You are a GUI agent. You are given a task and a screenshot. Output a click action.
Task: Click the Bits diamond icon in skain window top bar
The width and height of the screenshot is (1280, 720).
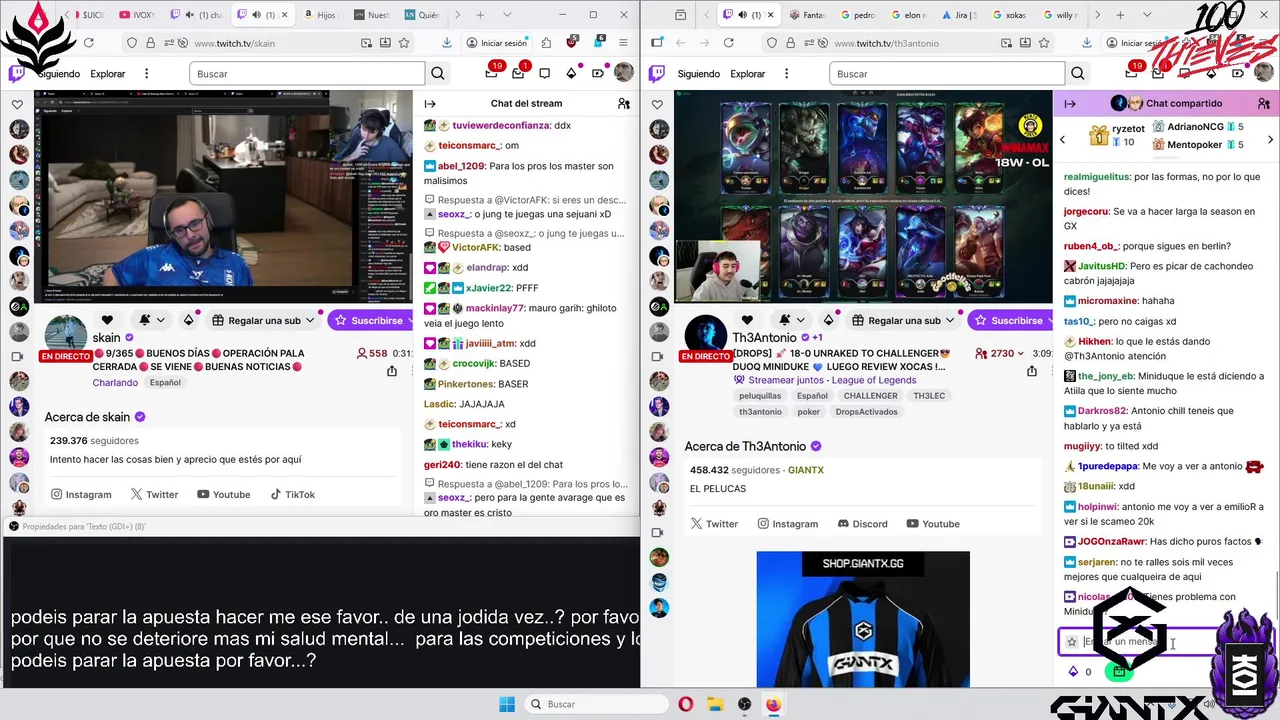[571, 73]
